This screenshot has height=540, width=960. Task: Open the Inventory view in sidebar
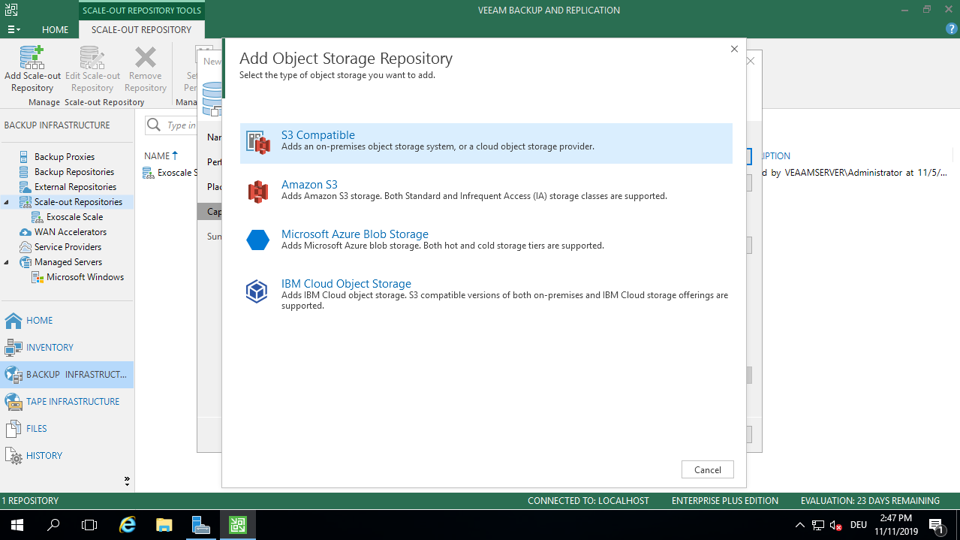click(x=49, y=347)
